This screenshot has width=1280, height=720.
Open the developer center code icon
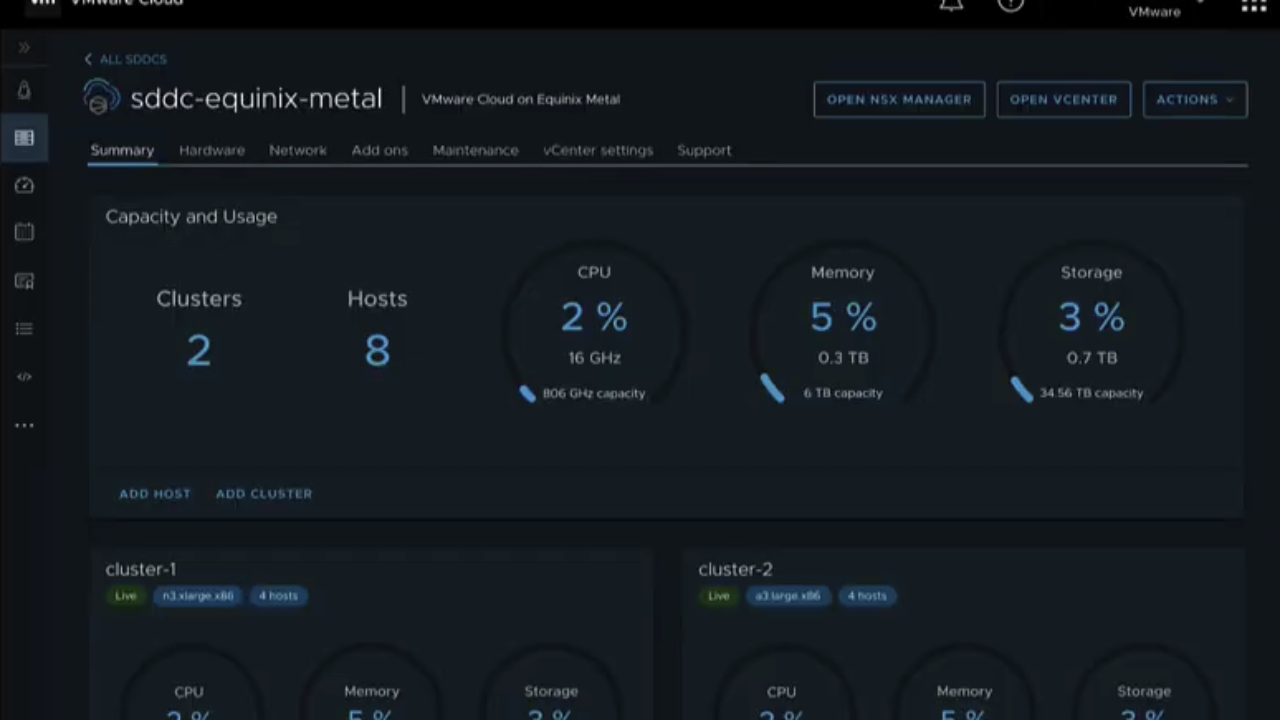click(24, 377)
